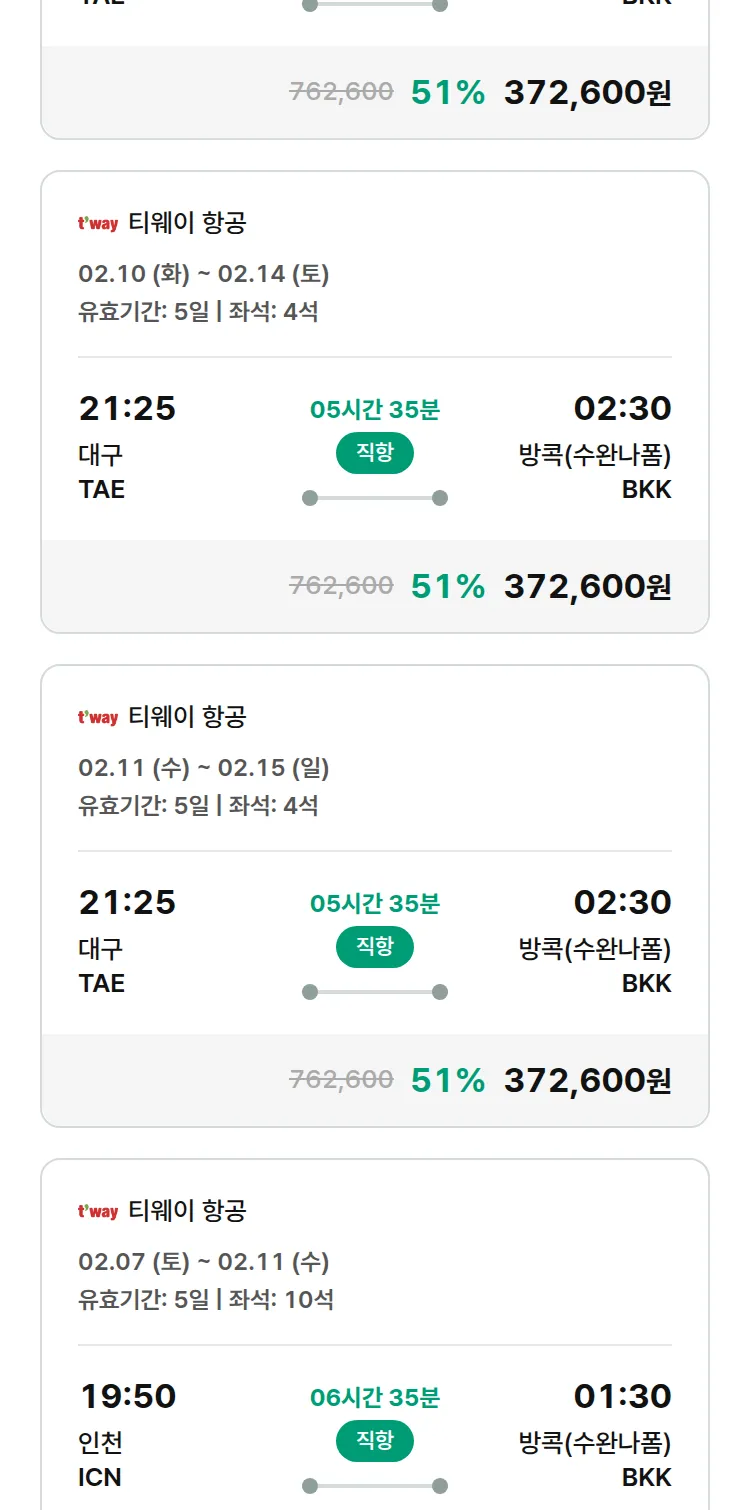Click t'way logo on the 02.10 (화) flight
750x1510 pixels.
coord(98,223)
